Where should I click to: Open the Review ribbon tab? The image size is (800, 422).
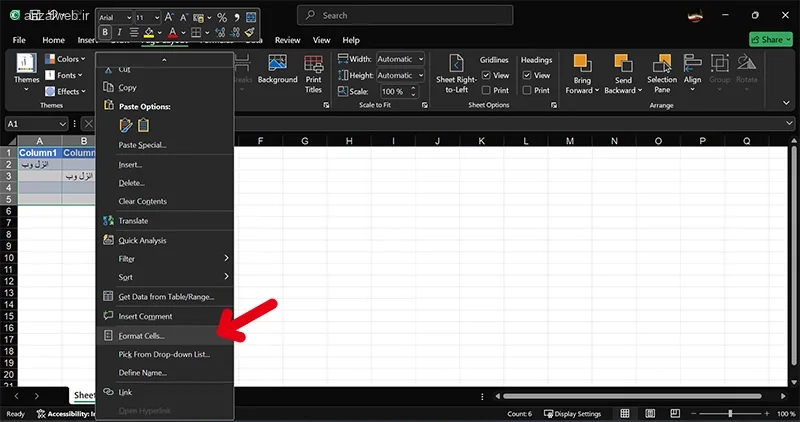tap(287, 40)
